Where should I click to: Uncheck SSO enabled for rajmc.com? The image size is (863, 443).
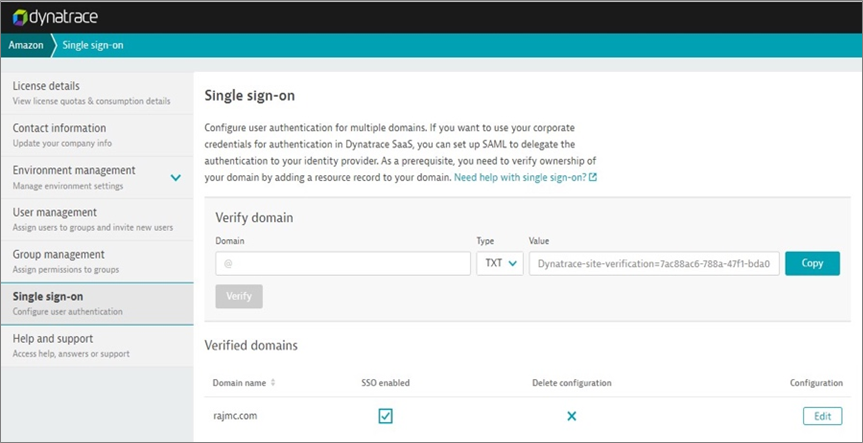385,416
